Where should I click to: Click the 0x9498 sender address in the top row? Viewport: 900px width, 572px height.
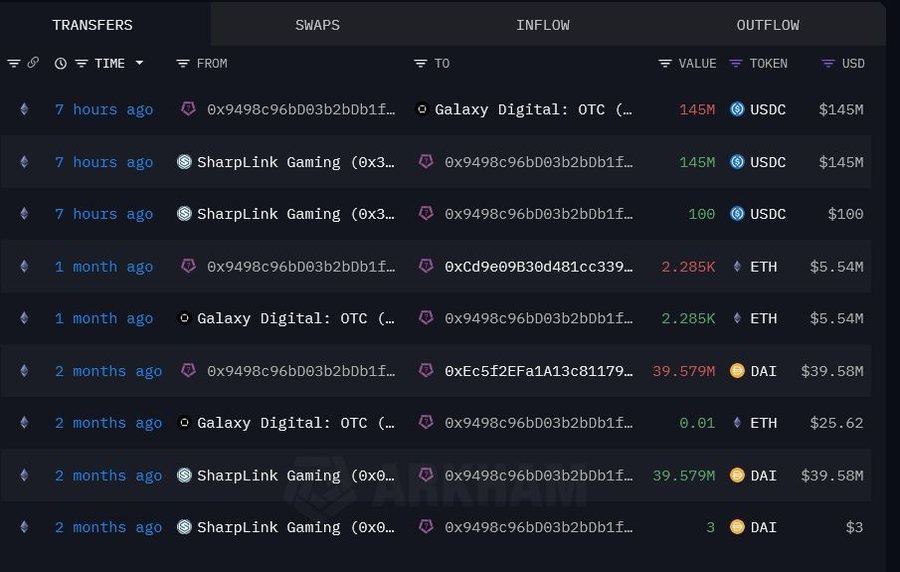(301, 110)
